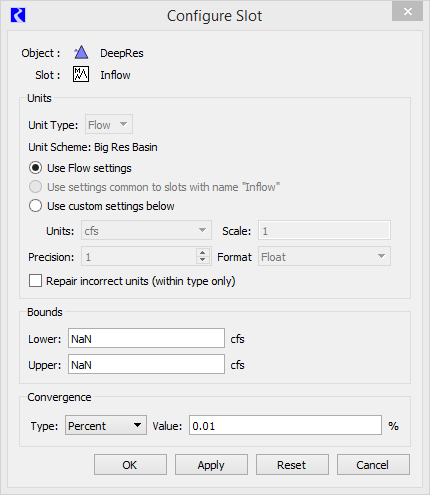This screenshot has width=430, height=495.
Task: Open the Convergence Type Percent dropdown
Action: point(106,425)
